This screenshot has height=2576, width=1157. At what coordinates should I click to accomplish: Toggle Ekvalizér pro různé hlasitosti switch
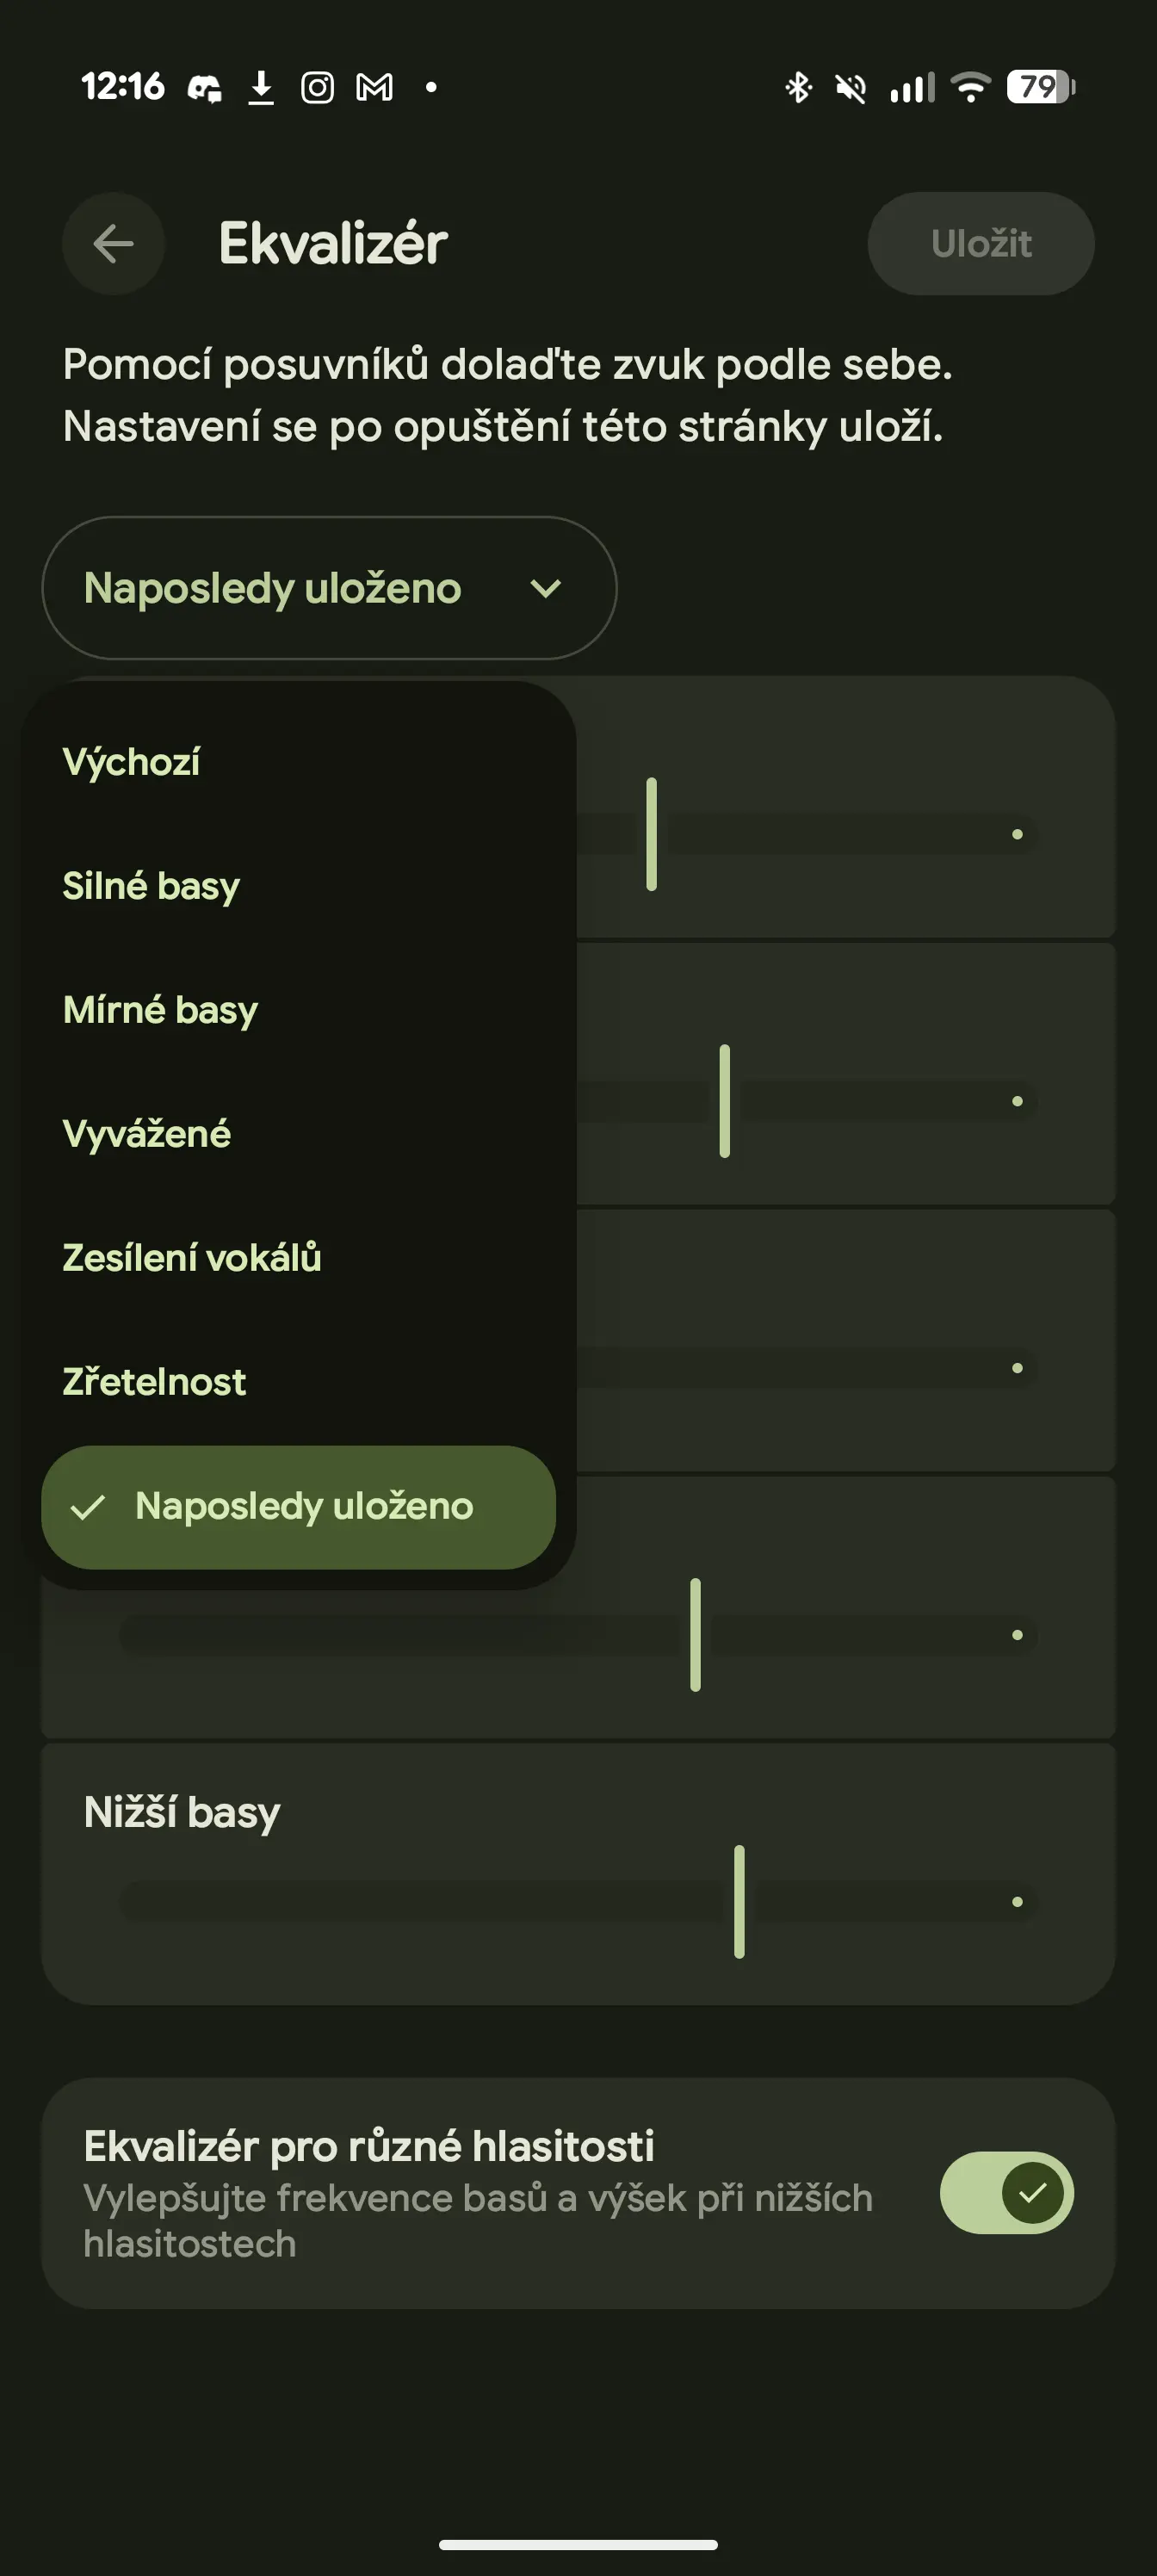pos(1006,2193)
